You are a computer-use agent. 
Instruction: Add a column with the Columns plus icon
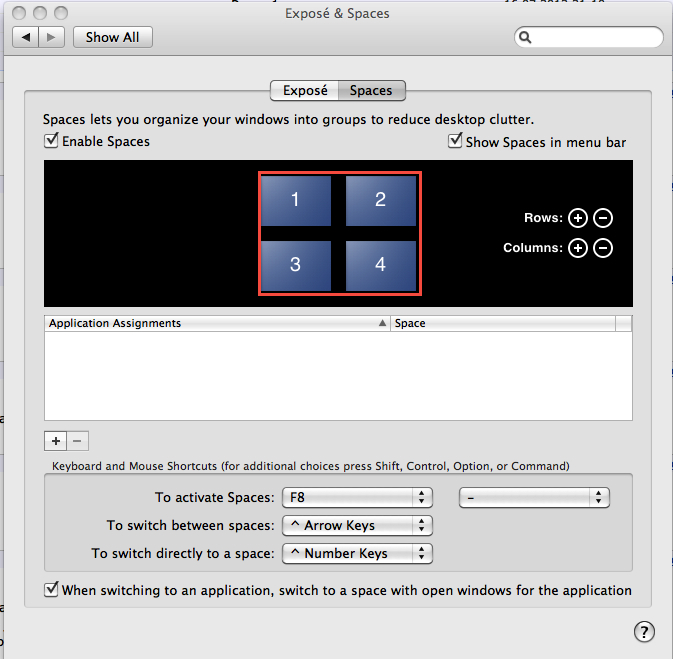click(577, 248)
